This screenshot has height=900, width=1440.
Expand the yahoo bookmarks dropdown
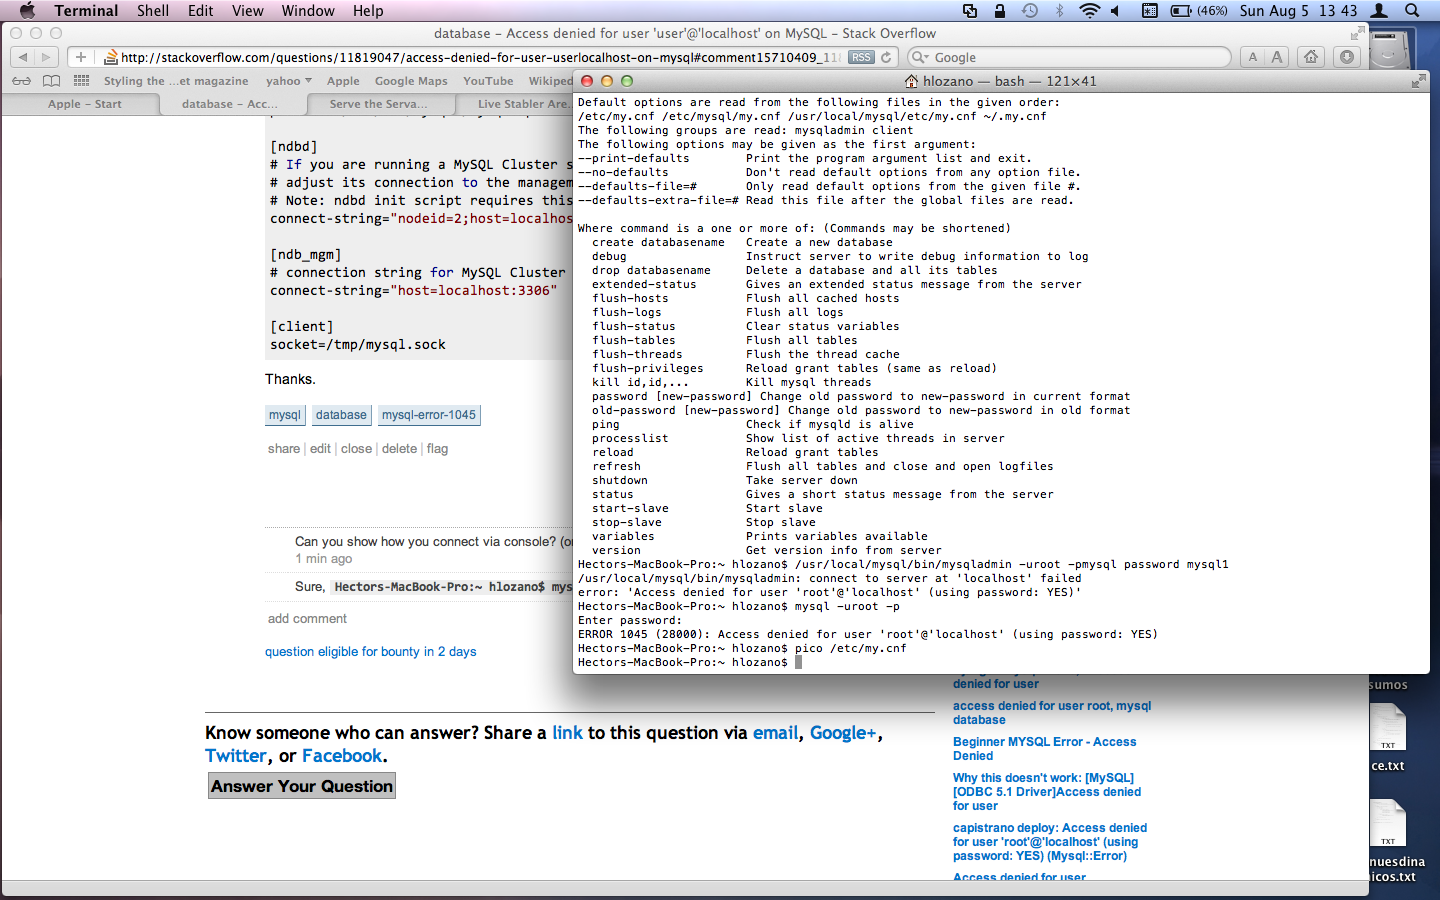coord(288,81)
